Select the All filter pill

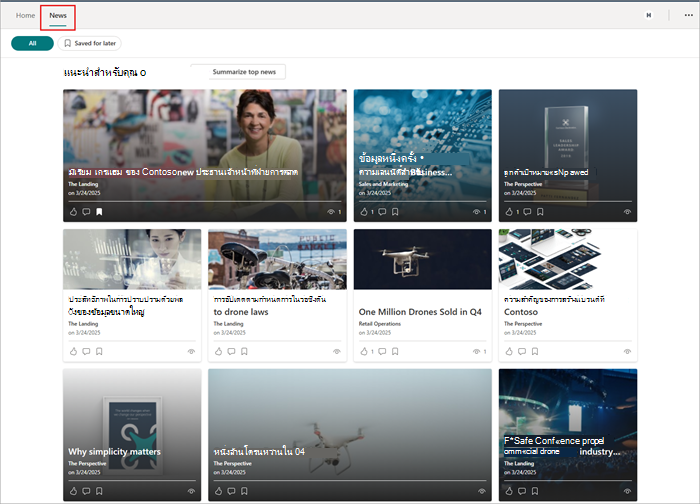pyautogui.click(x=32, y=43)
